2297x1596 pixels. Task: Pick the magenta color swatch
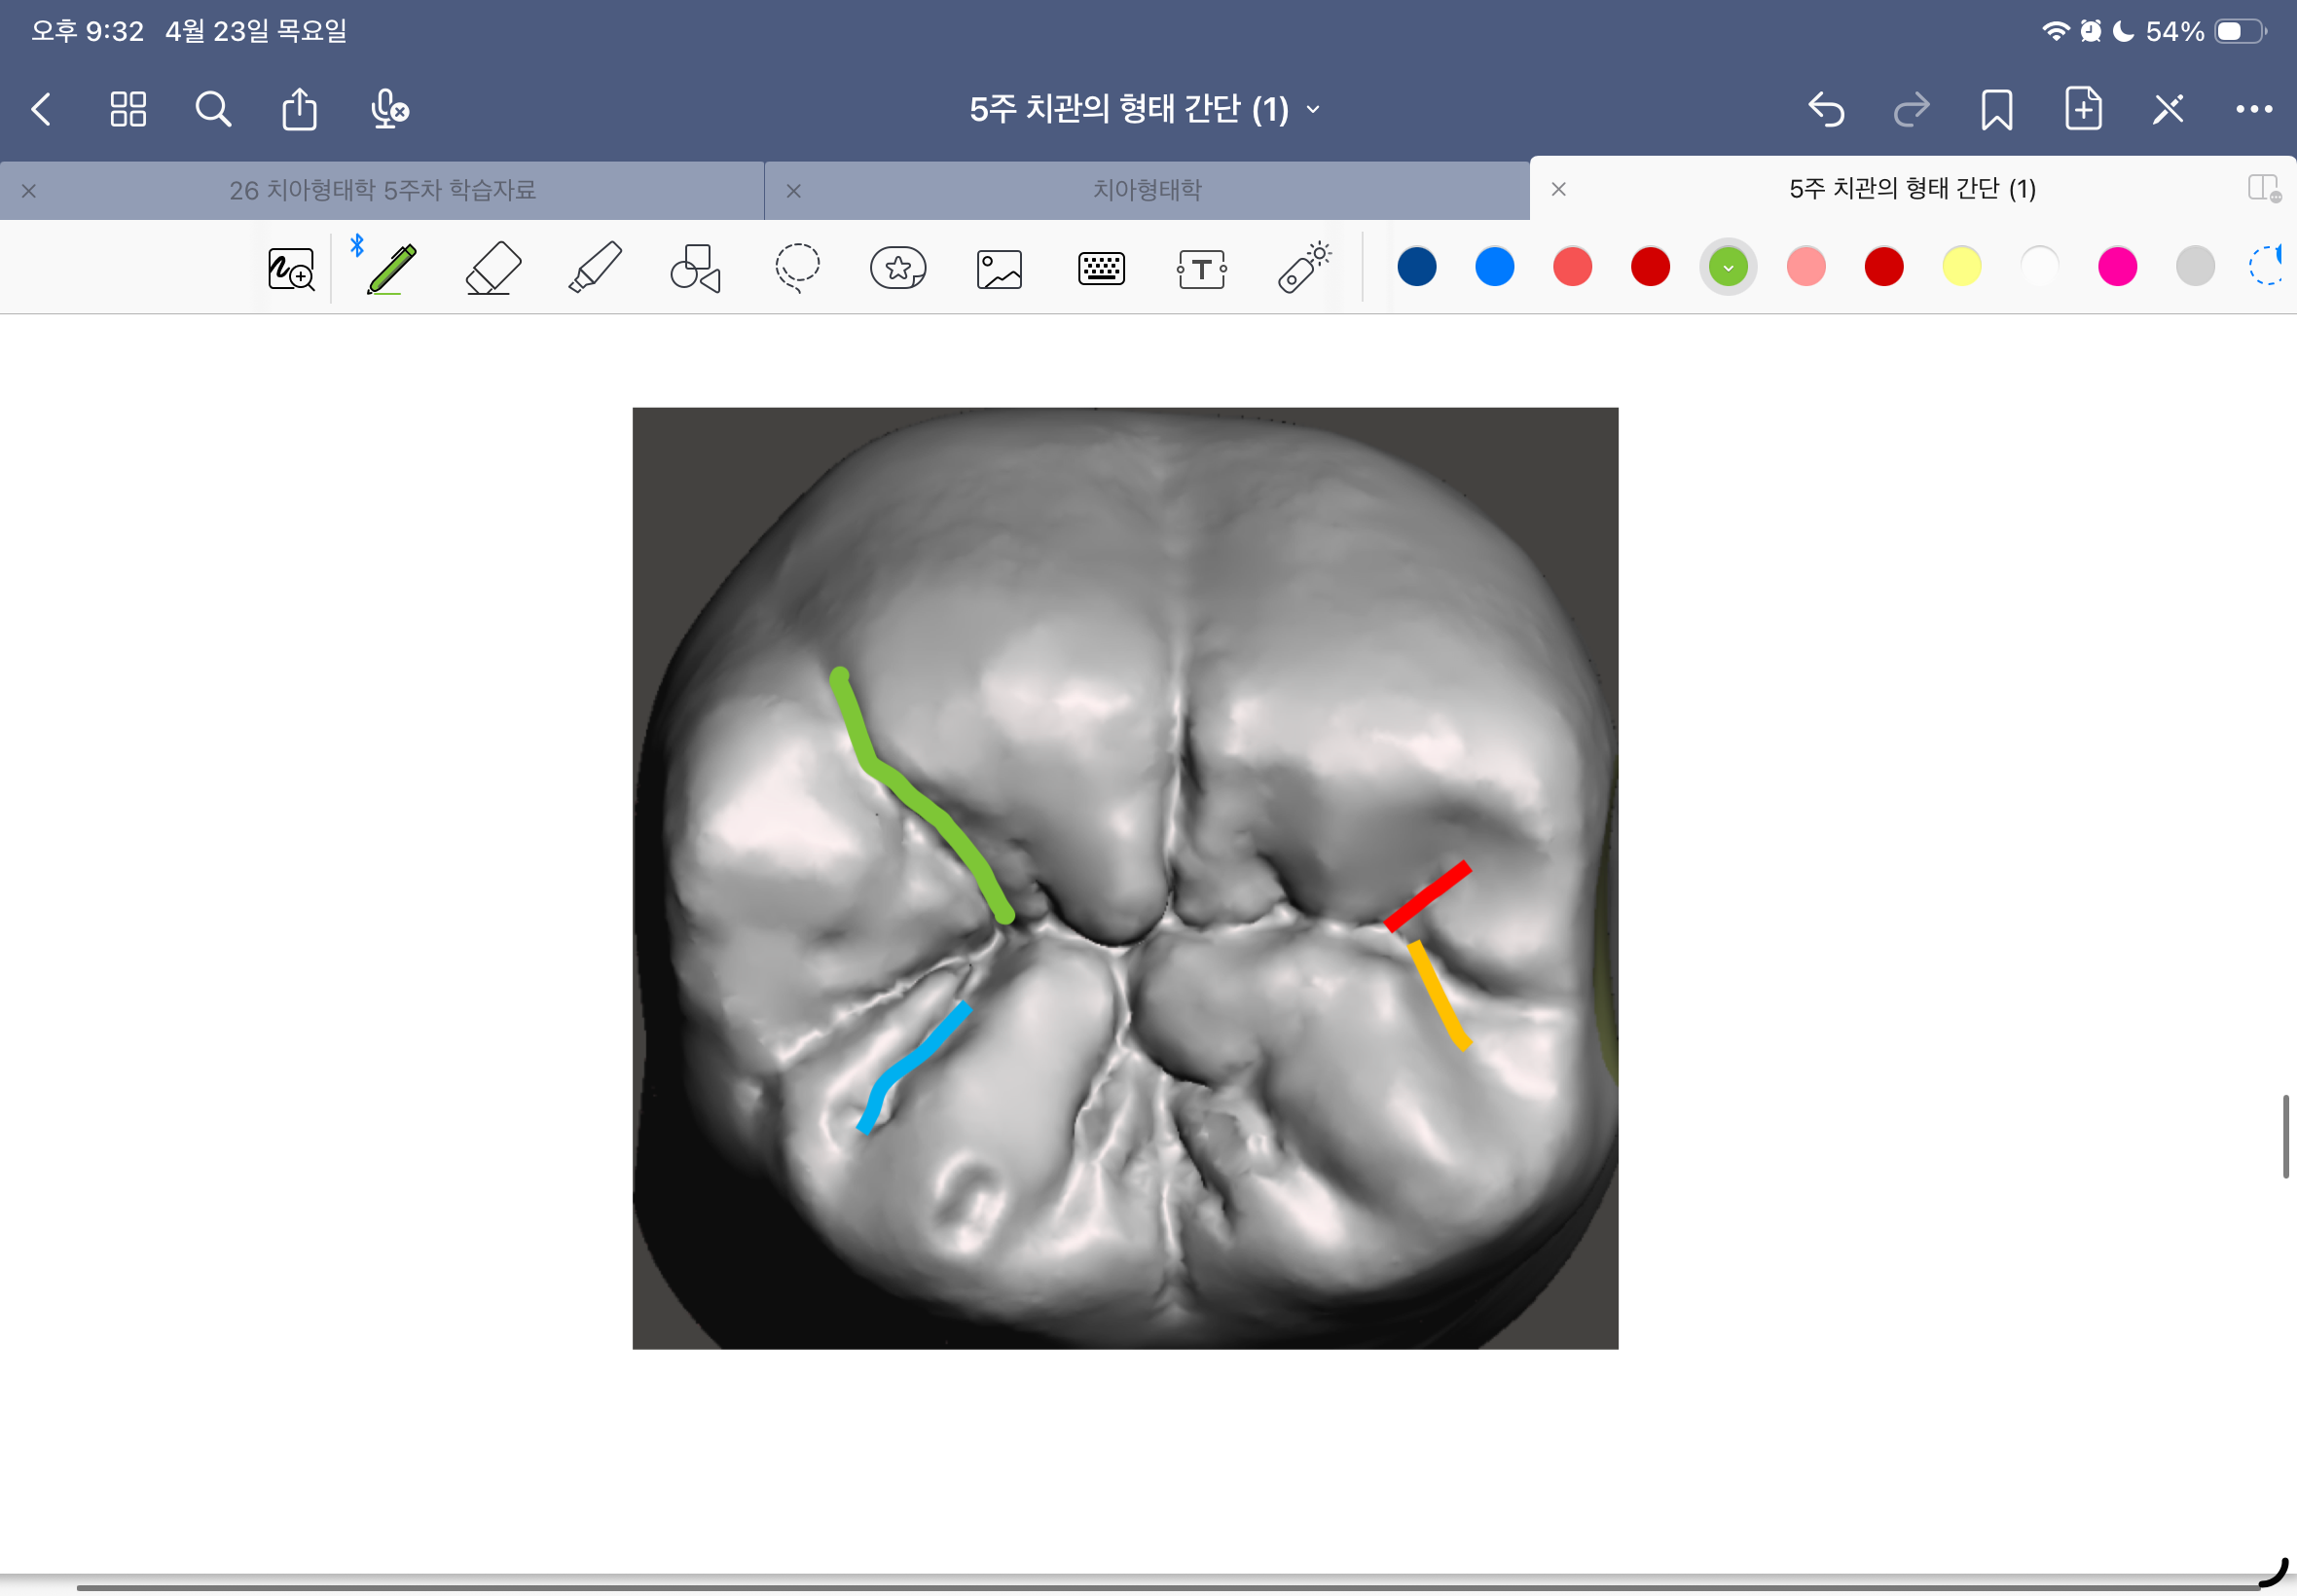coord(2116,267)
